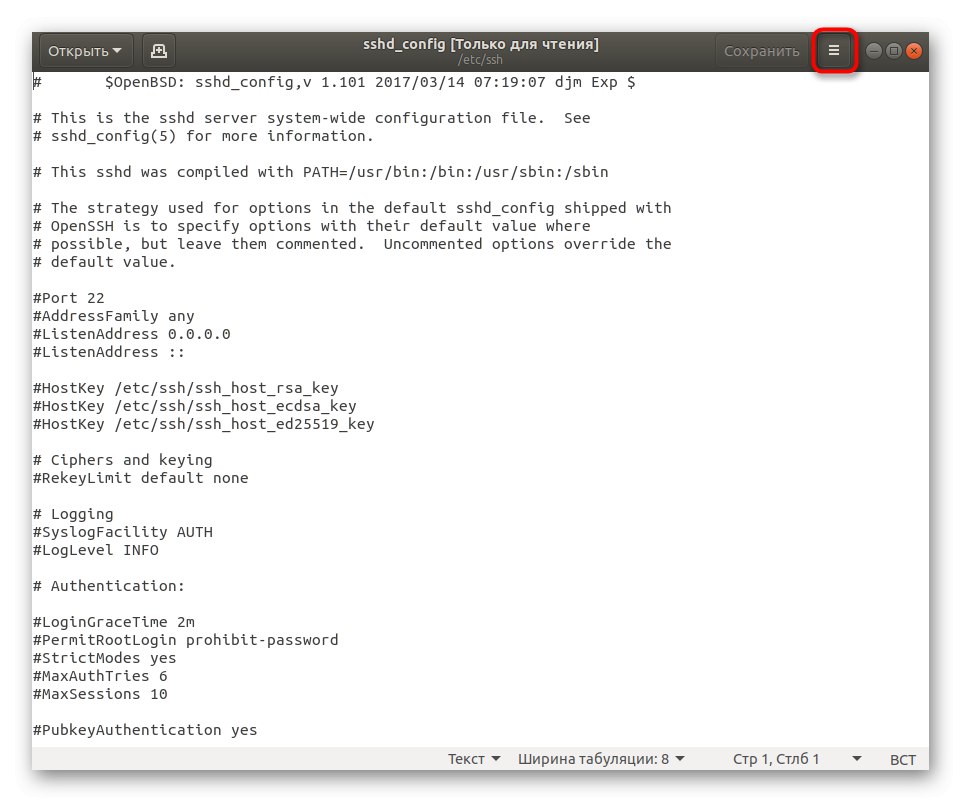
Task: Minimize the gedit window
Action: tap(874, 51)
